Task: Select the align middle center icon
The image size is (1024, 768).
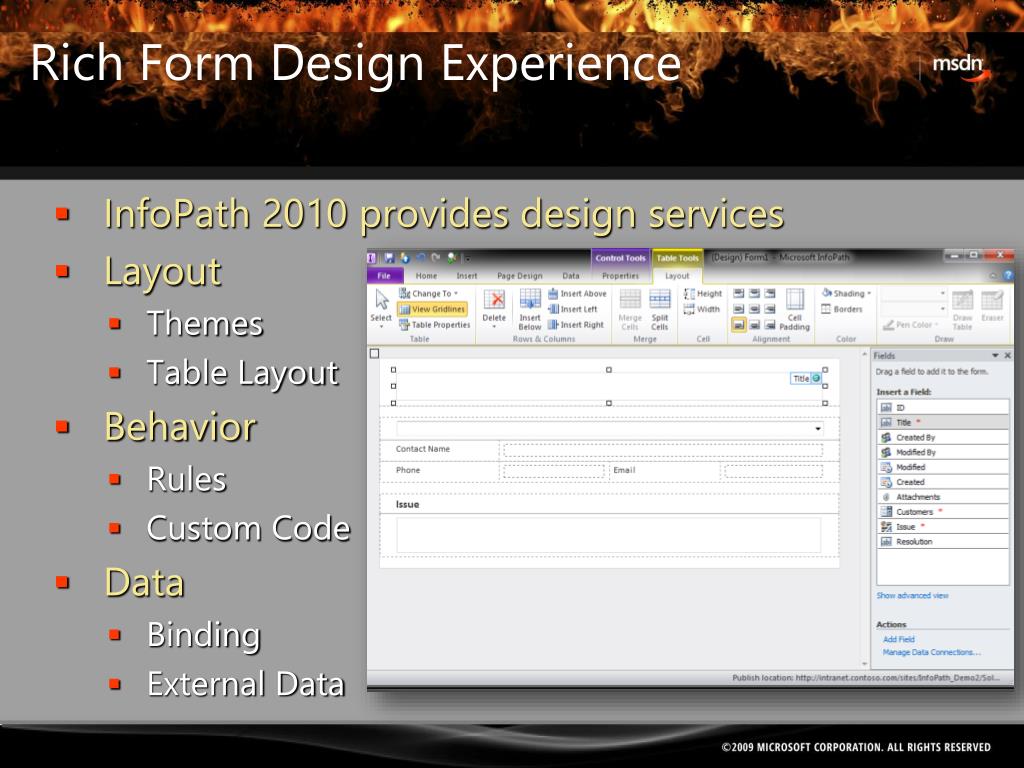Action: point(754,309)
